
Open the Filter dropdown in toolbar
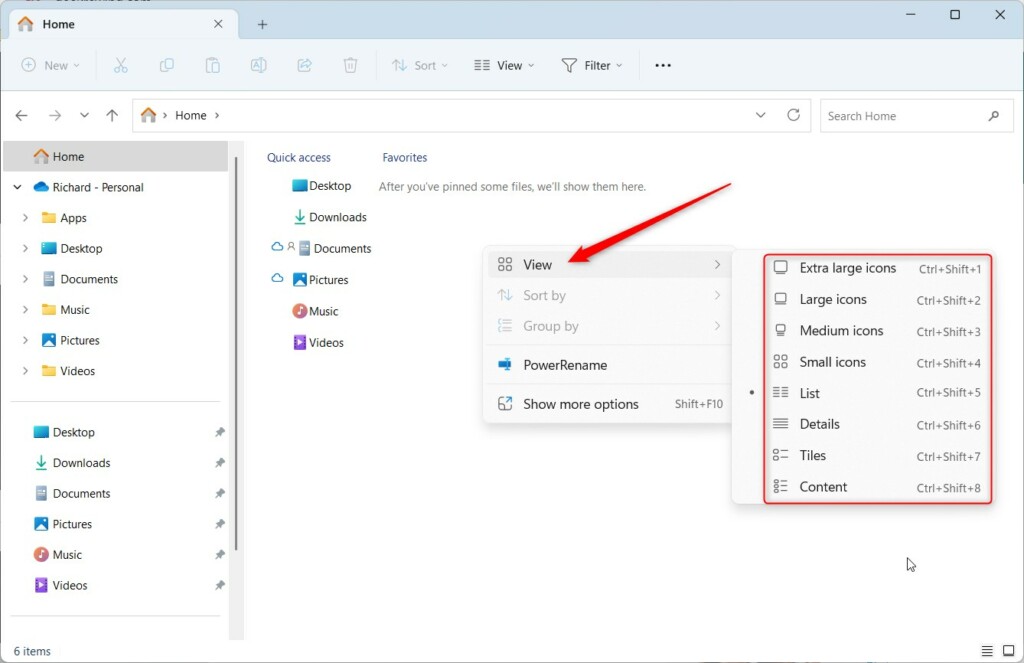click(592, 65)
